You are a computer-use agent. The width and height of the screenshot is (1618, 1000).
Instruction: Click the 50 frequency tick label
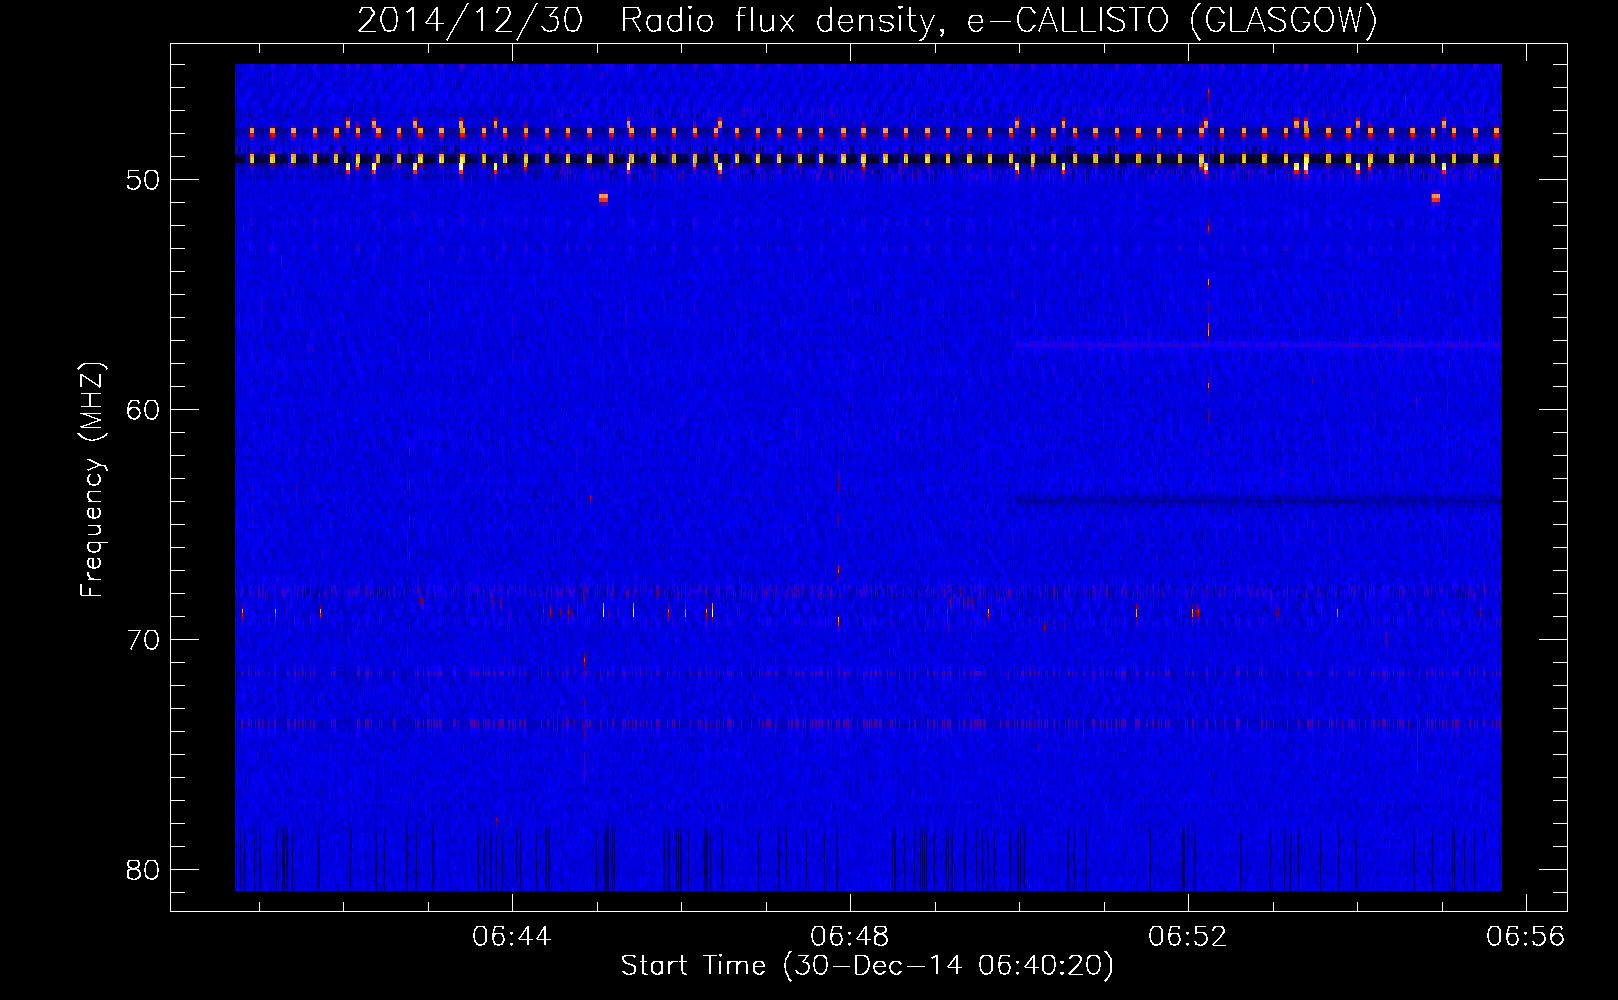coord(143,180)
